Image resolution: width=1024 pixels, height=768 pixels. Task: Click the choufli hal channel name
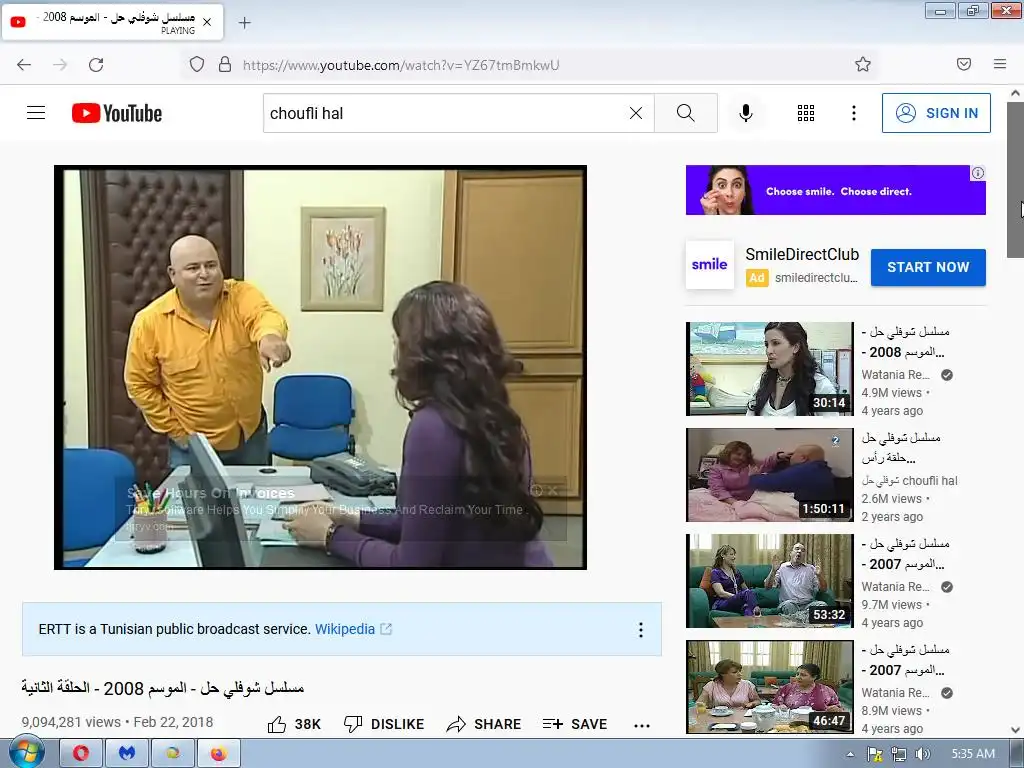point(910,481)
